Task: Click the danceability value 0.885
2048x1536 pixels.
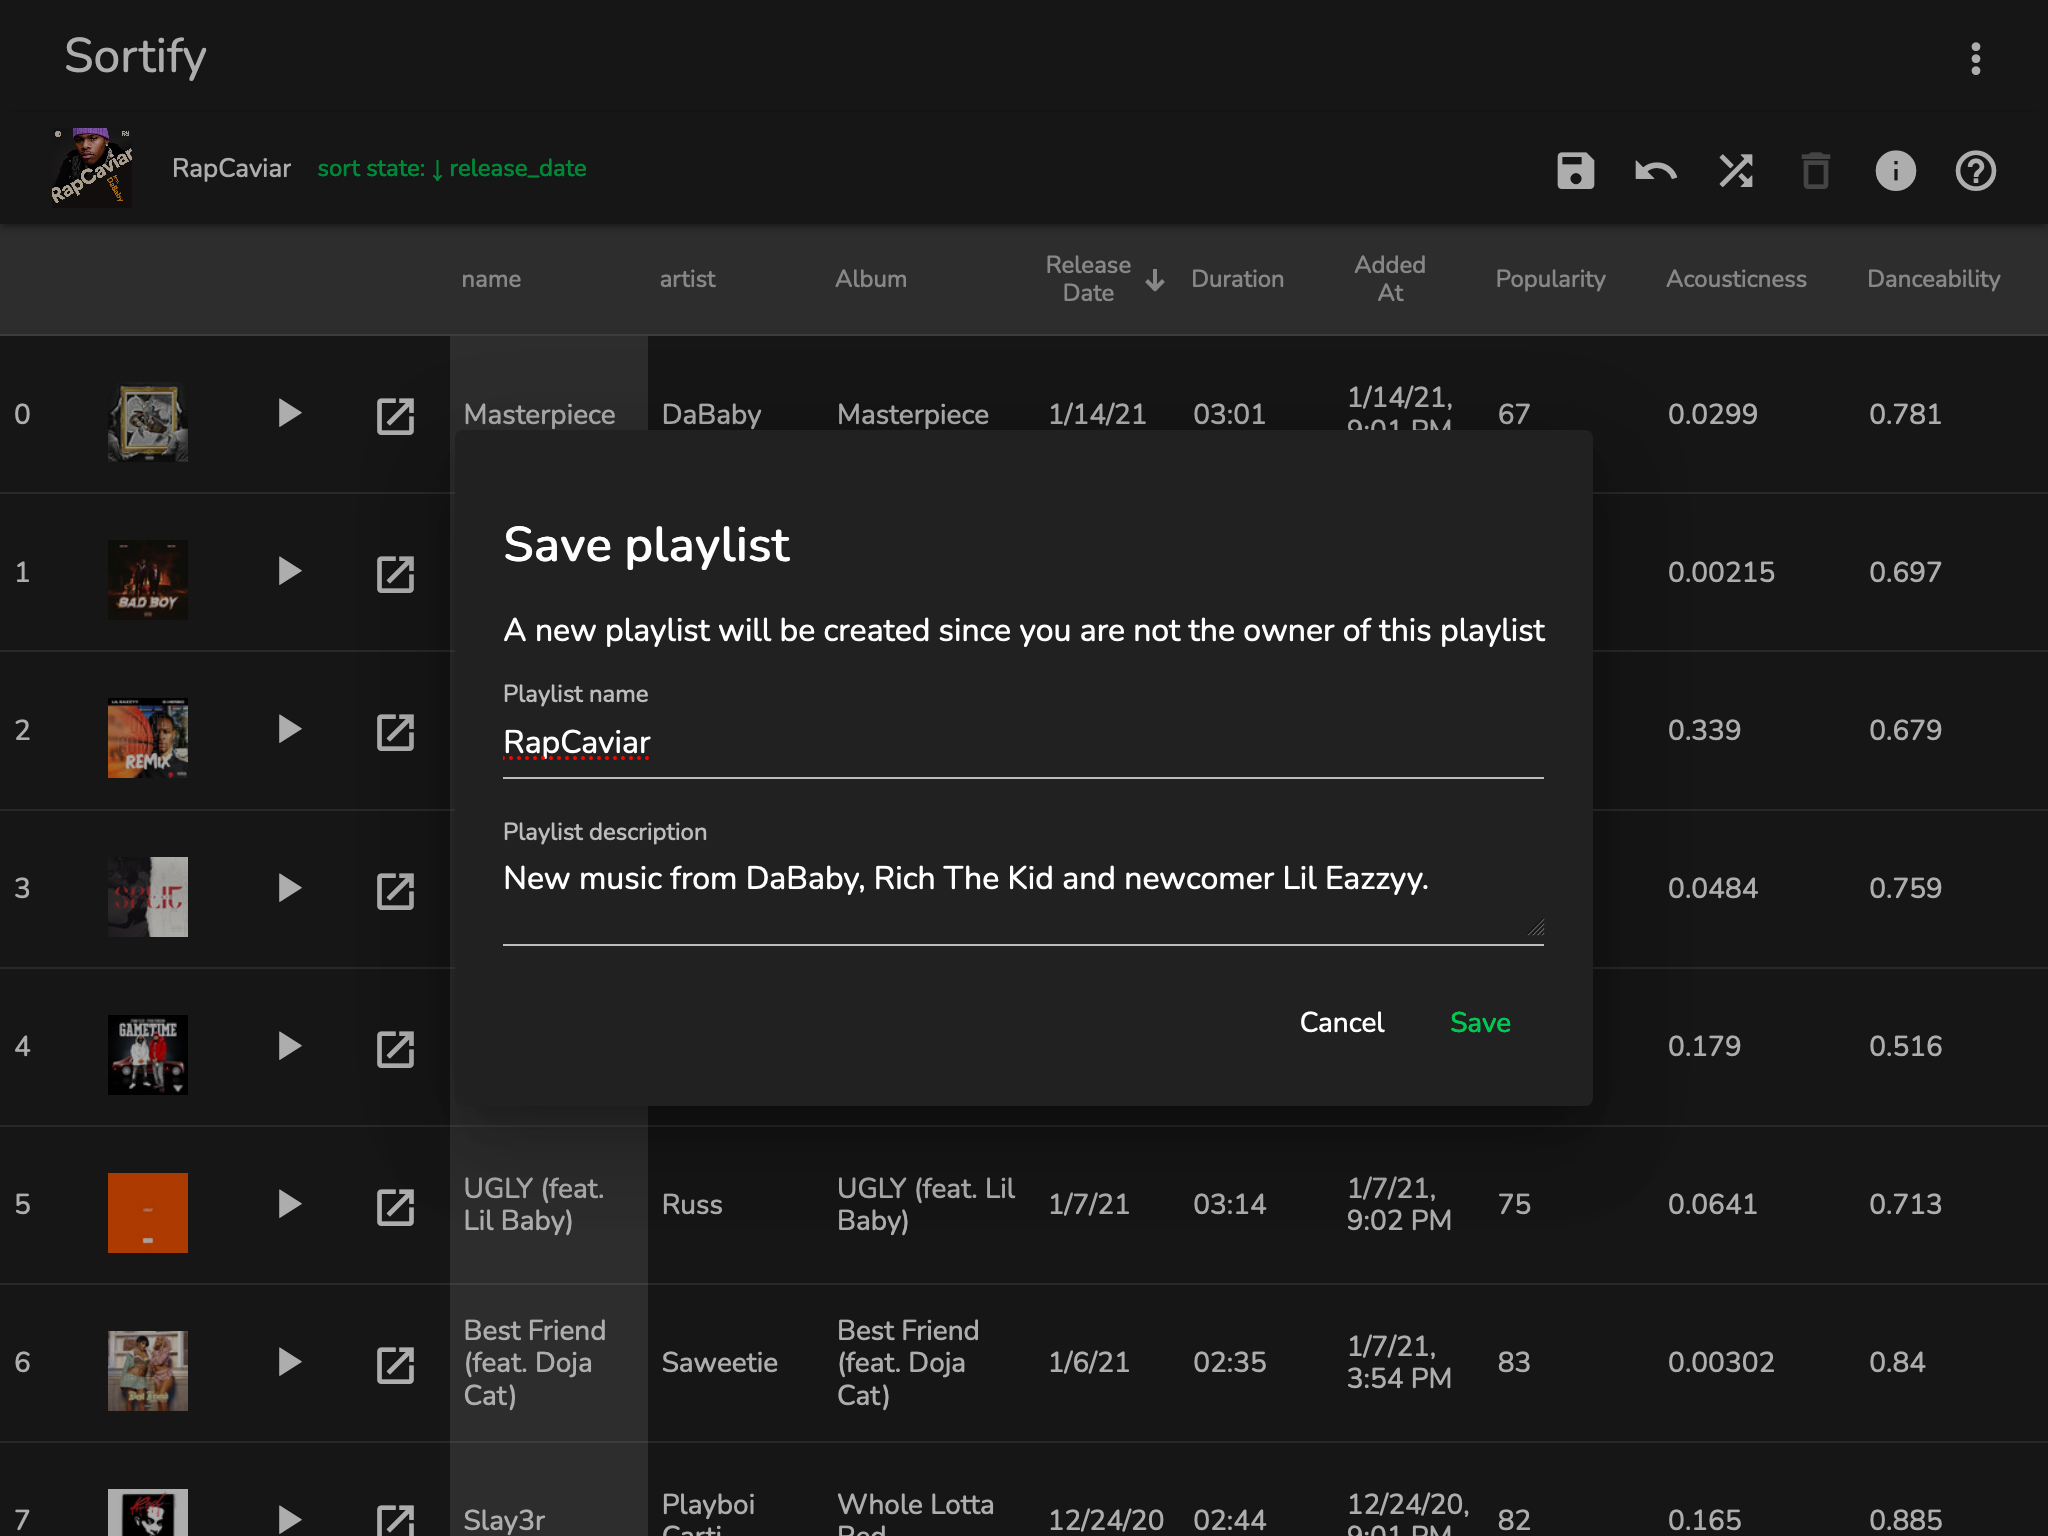Action: pyautogui.click(x=1905, y=1520)
